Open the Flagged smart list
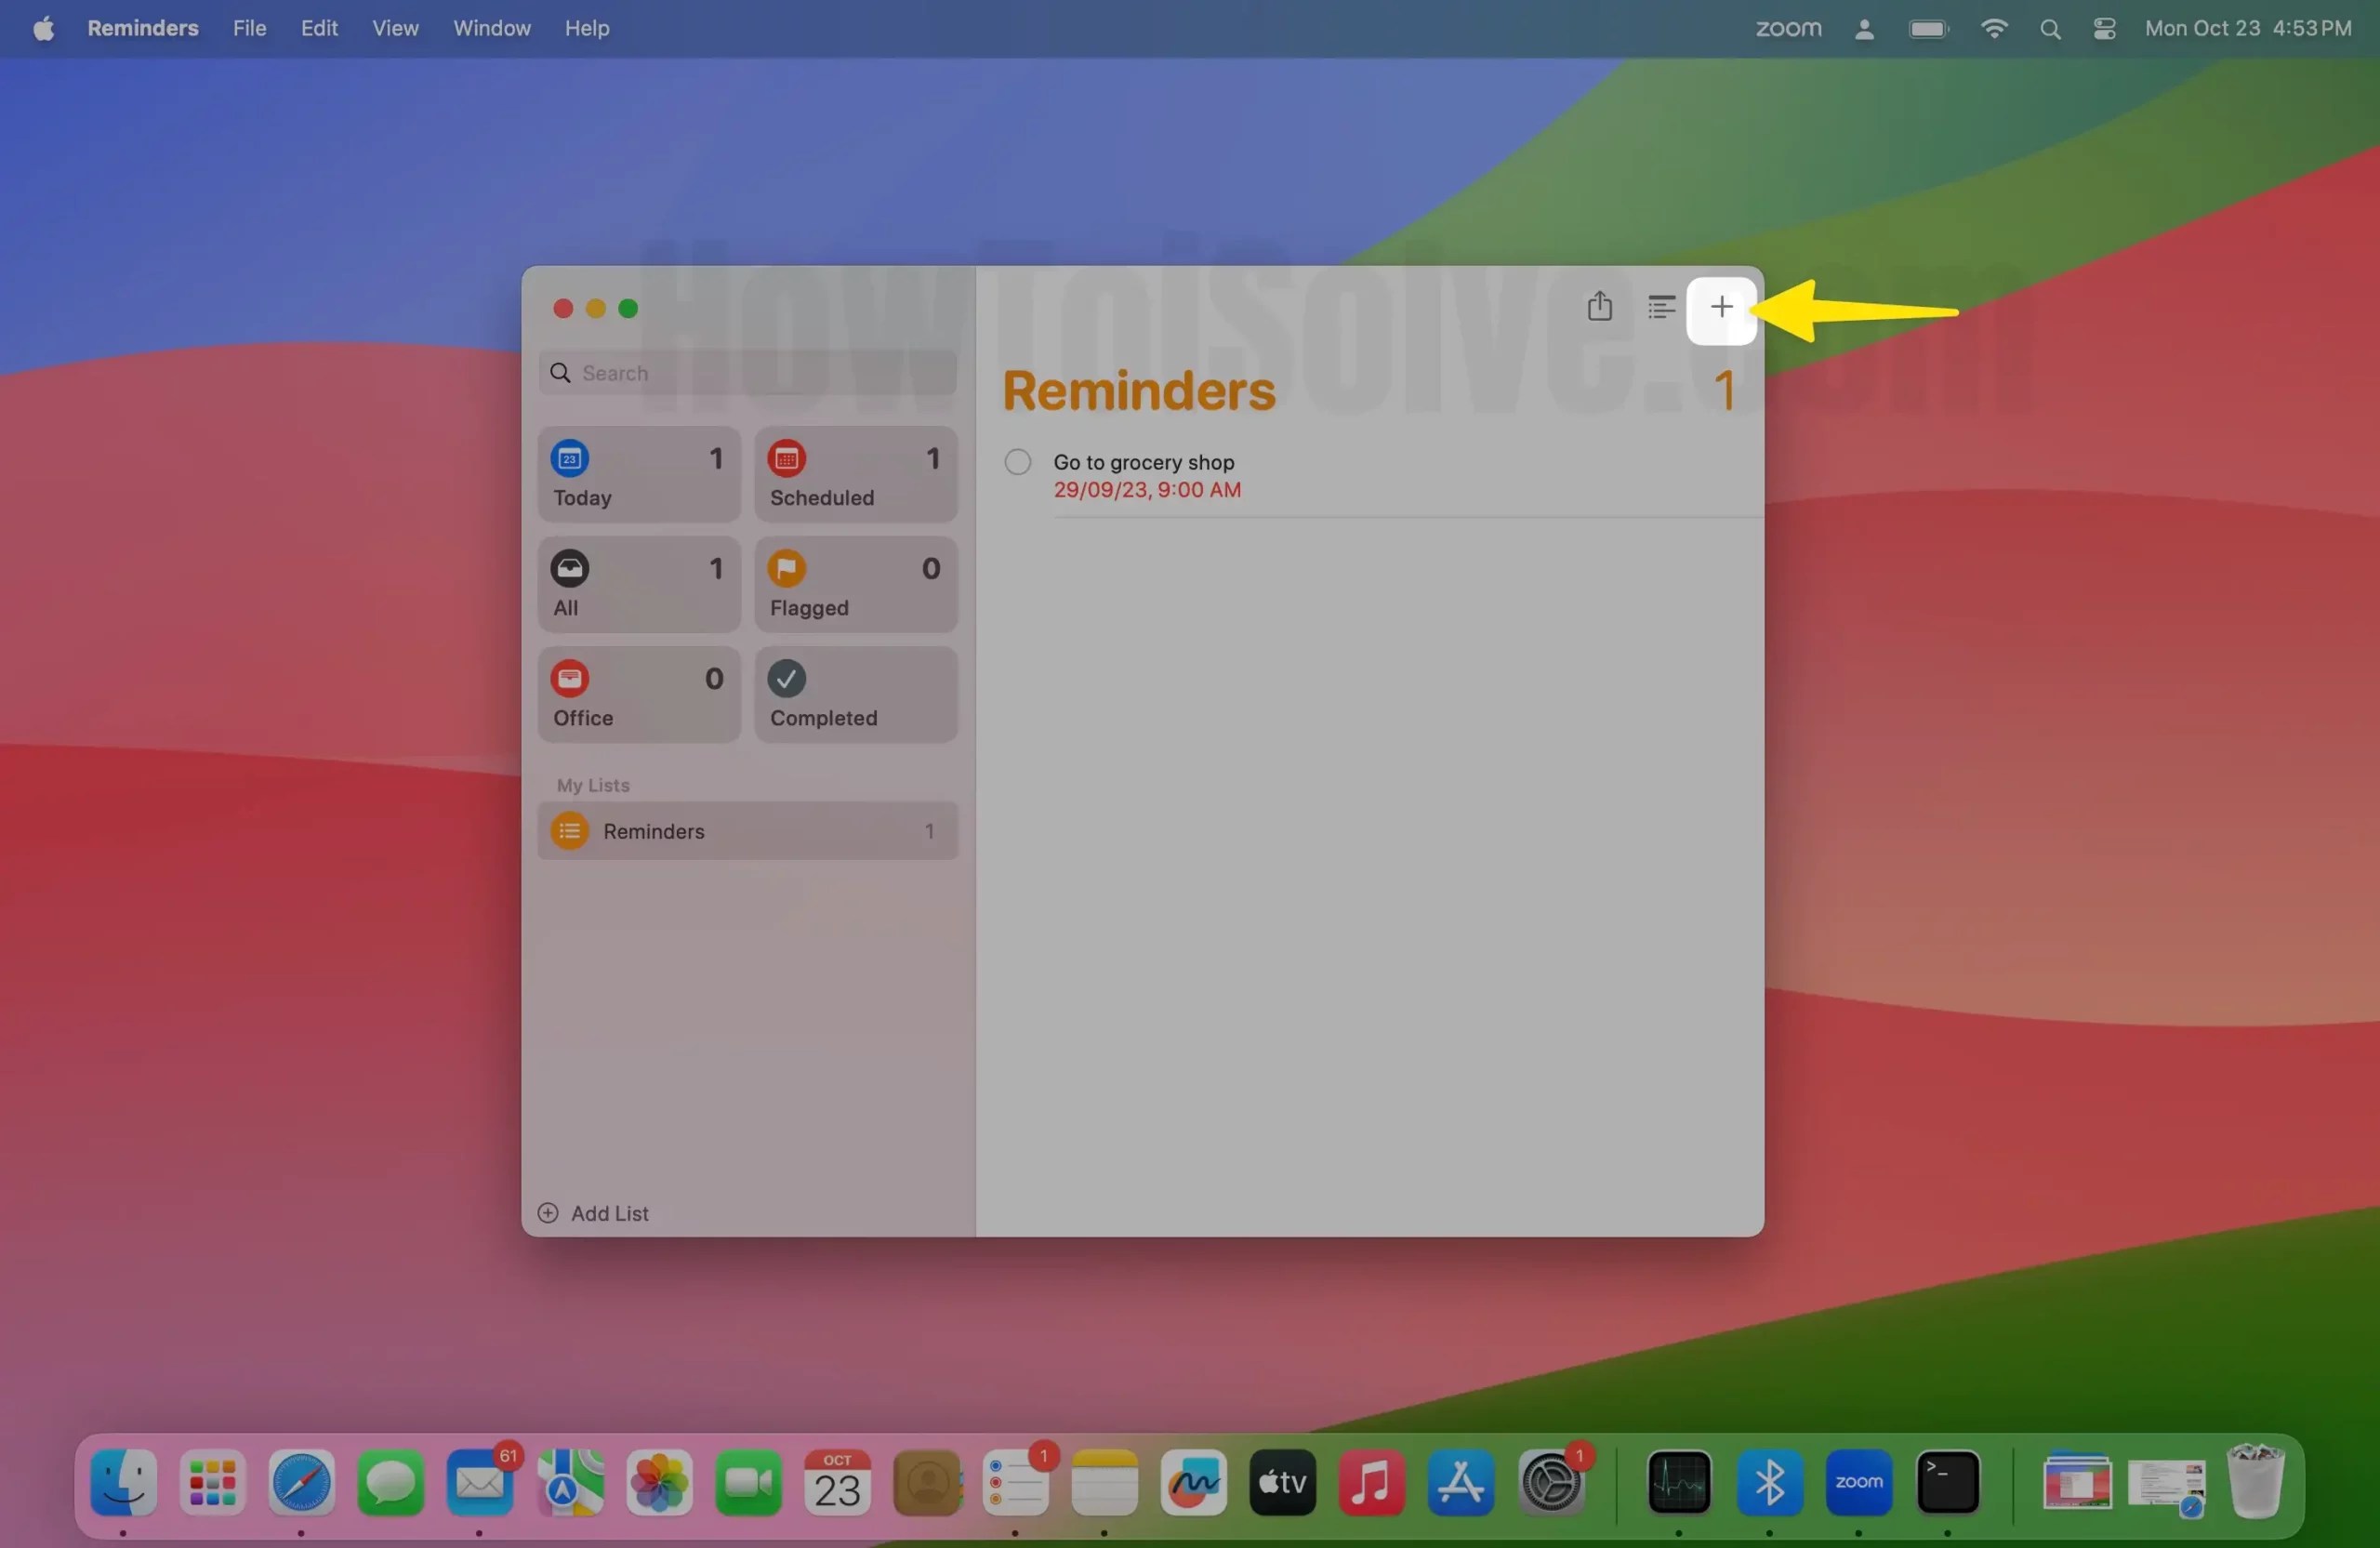The image size is (2380, 1548). click(x=855, y=584)
